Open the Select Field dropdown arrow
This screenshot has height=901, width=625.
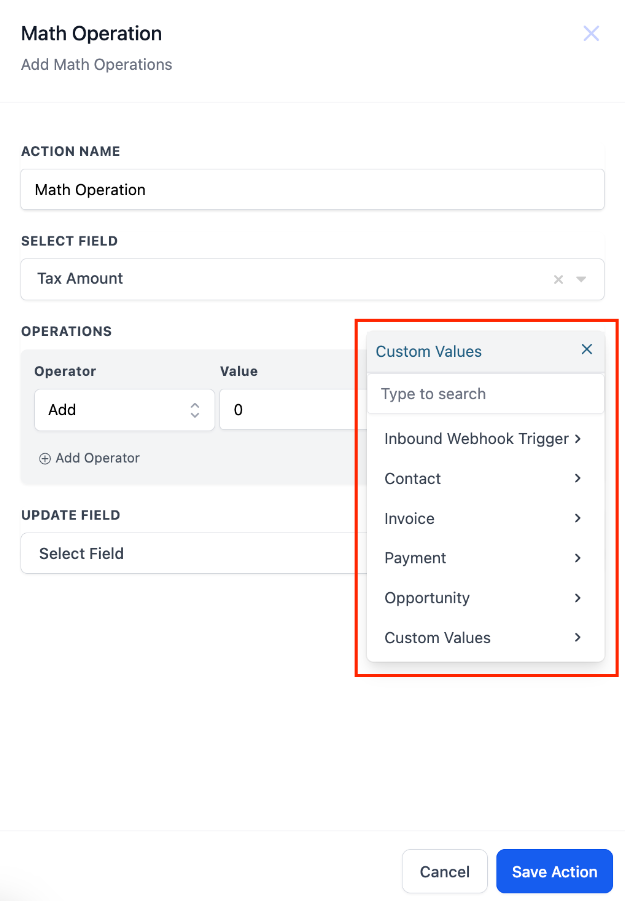pyautogui.click(x=581, y=280)
